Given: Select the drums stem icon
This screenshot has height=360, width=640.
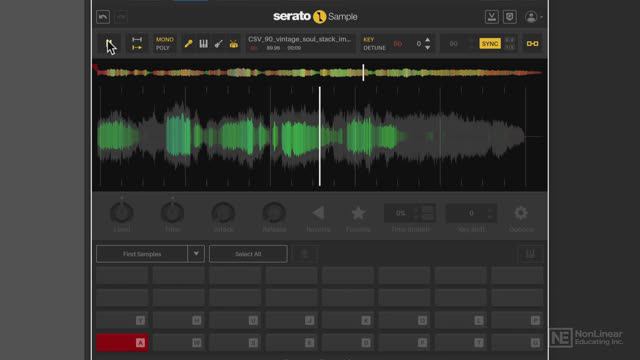Looking at the screenshot, I should (x=233, y=44).
